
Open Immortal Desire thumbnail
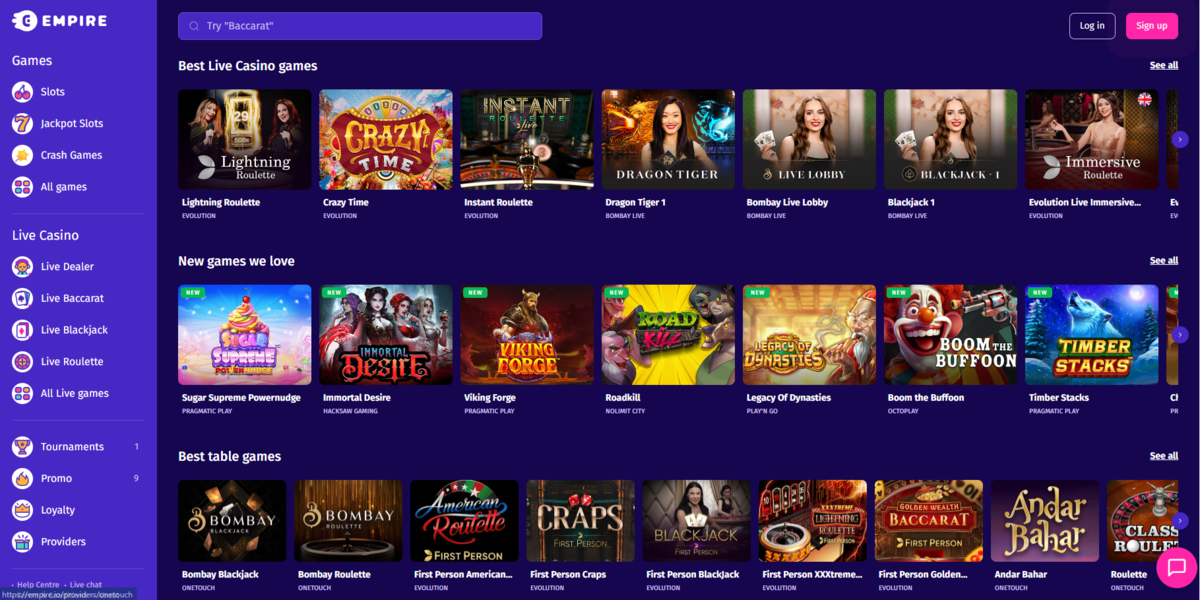pos(386,335)
